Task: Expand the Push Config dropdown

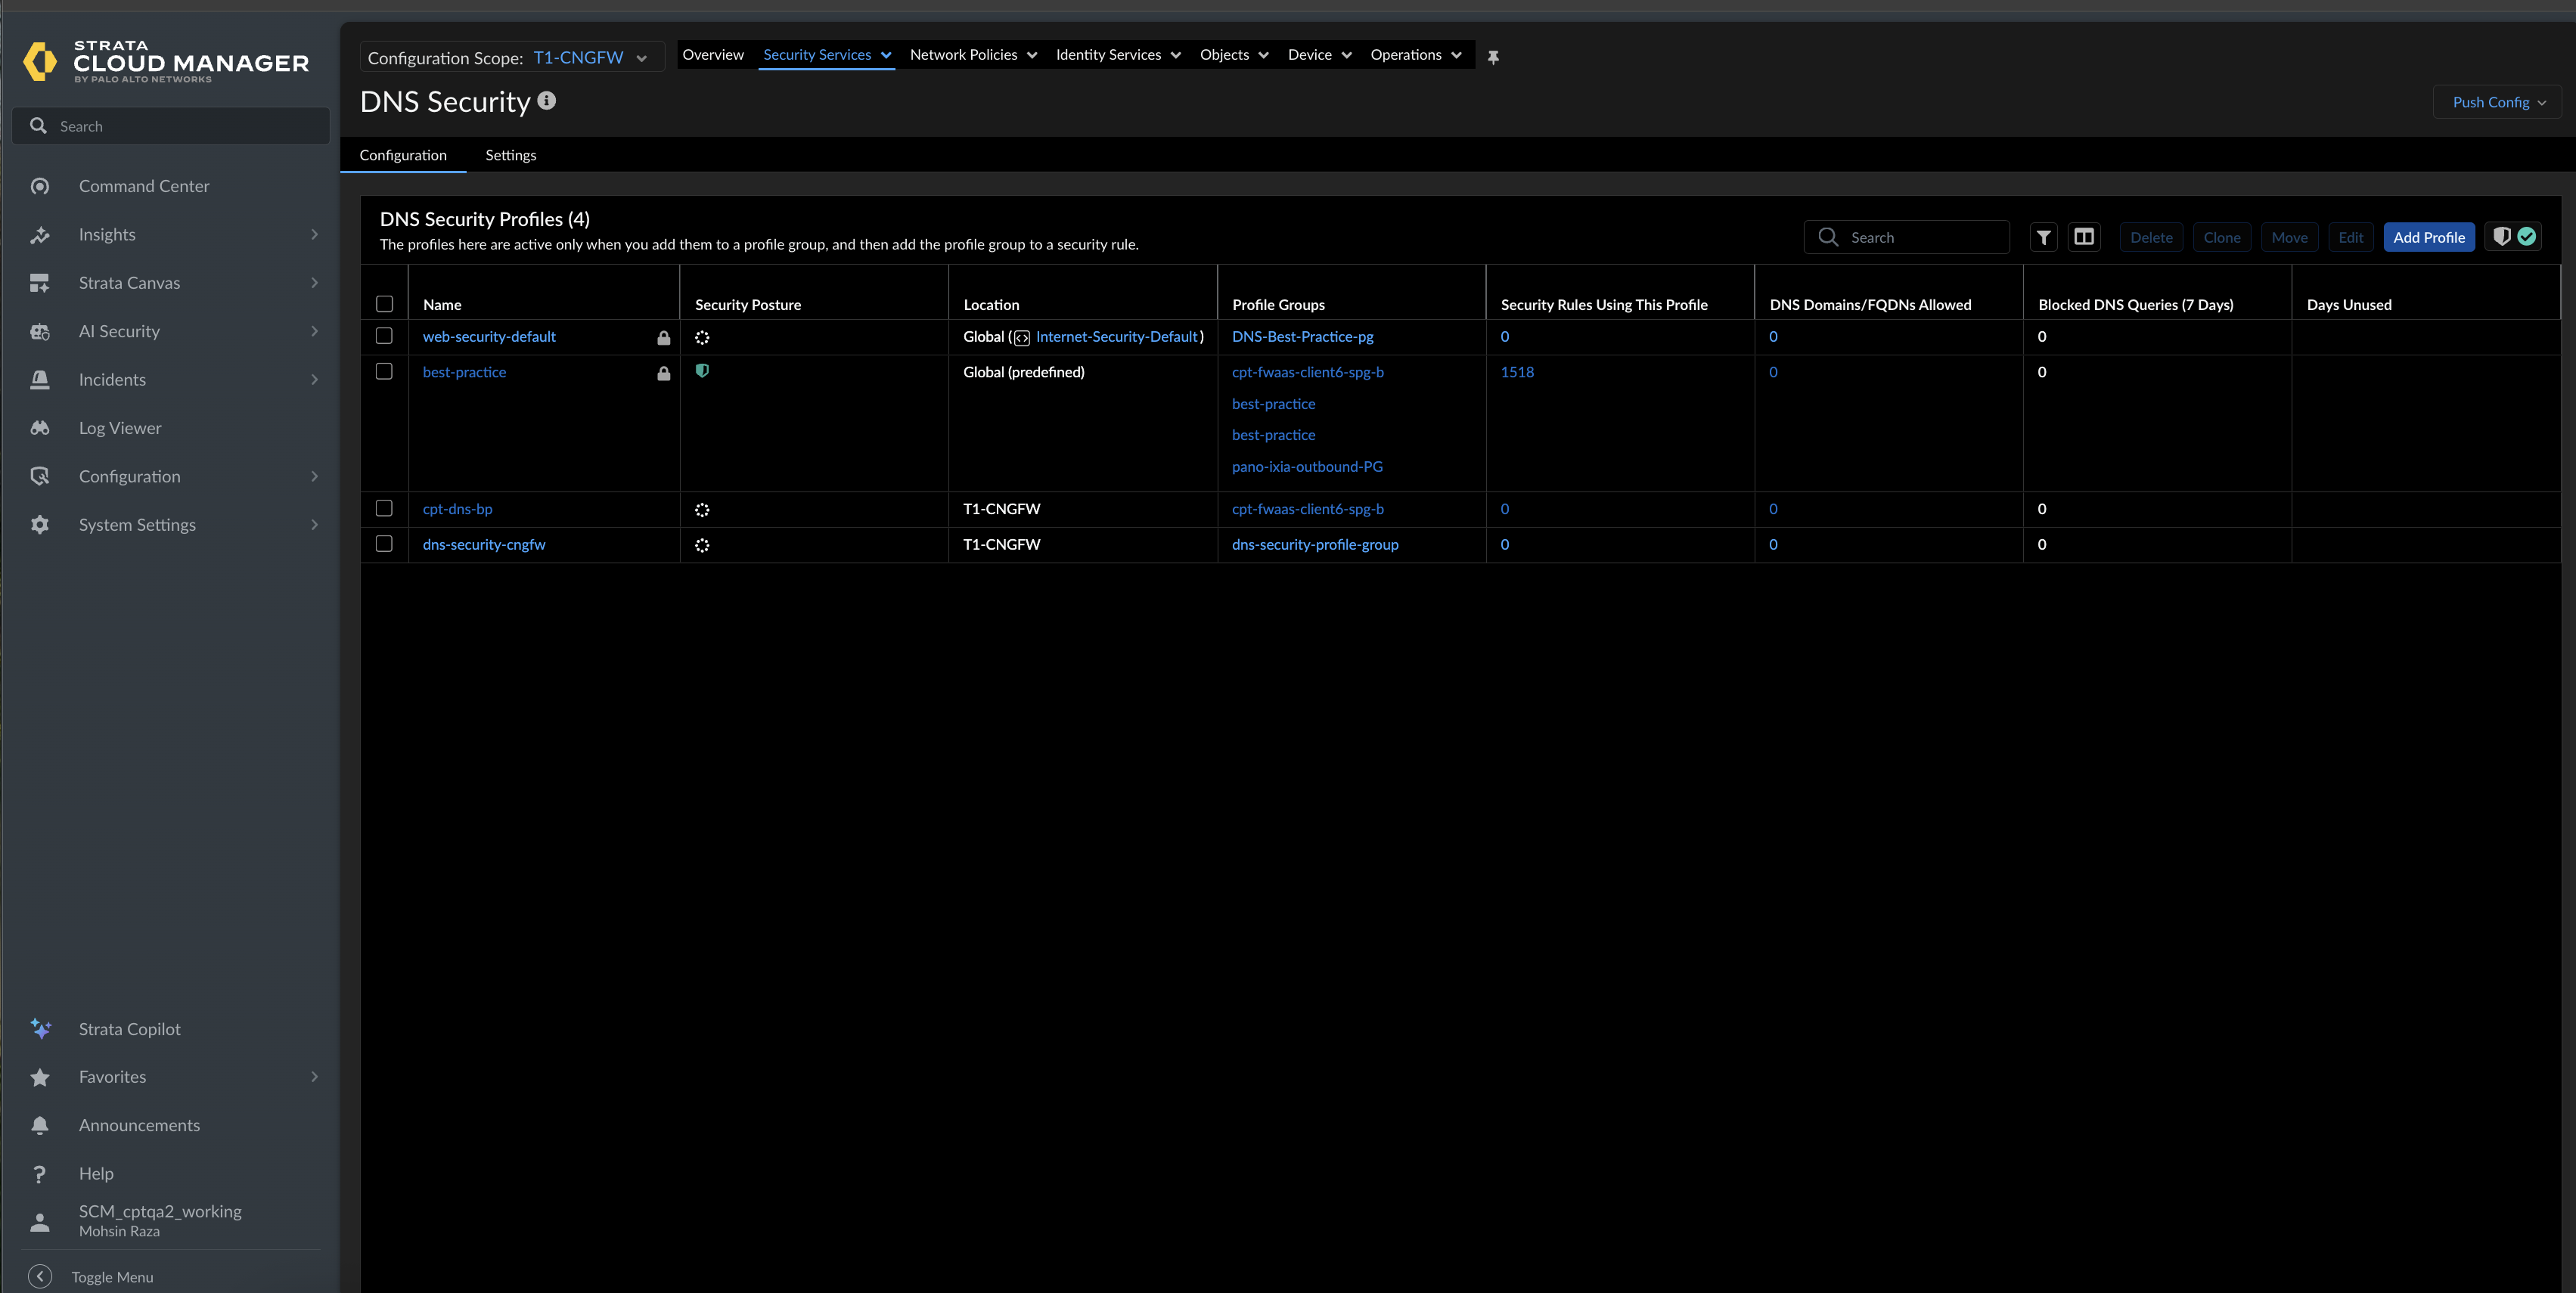Action: 2498,102
